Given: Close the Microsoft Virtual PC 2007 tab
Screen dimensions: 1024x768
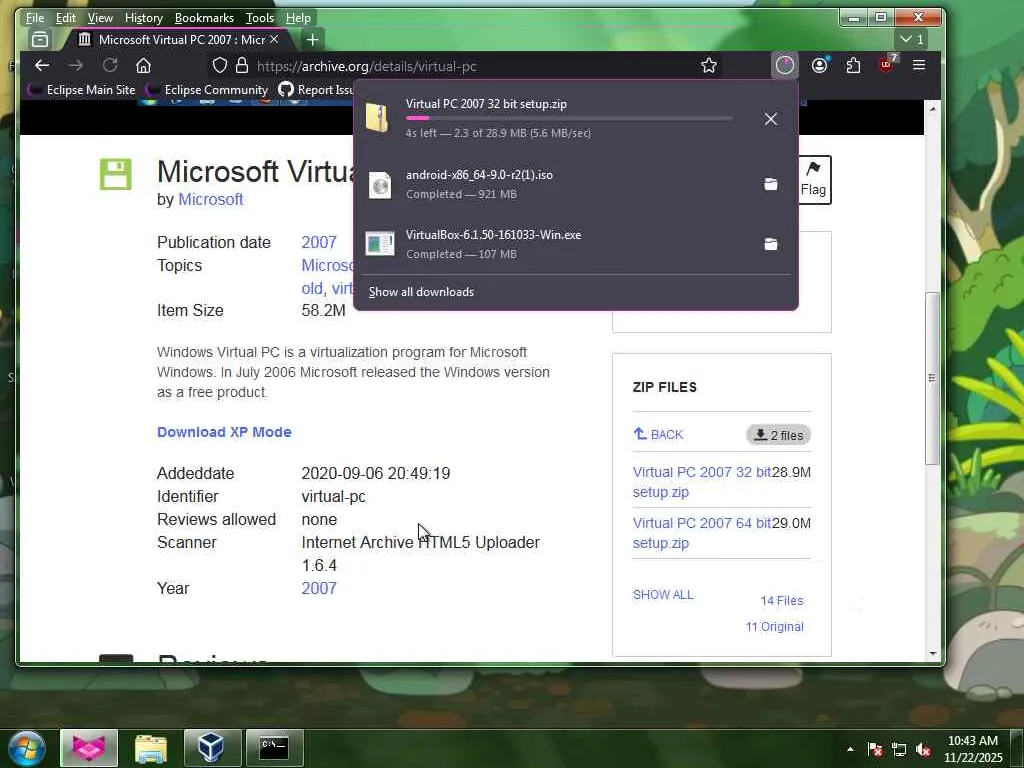Looking at the screenshot, I should click(274, 40).
